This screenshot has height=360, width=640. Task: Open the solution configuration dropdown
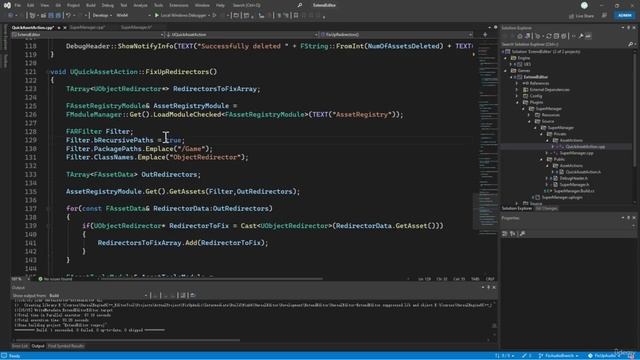102,16
